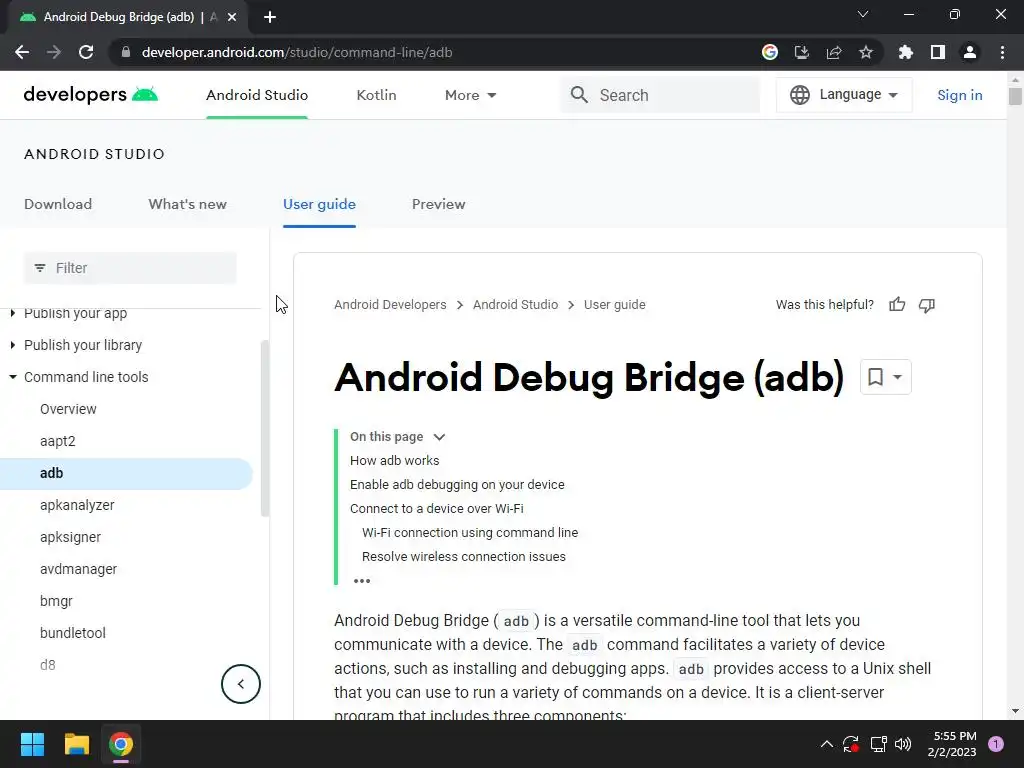
Task: Expand Publish your library tree item
Action: pos(12,345)
